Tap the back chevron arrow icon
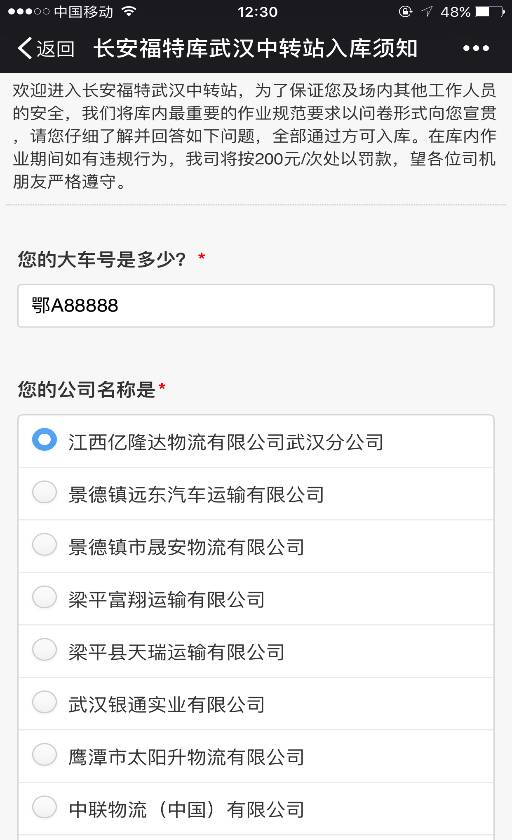Image resolution: width=512 pixels, height=840 pixels. [25, 48]
